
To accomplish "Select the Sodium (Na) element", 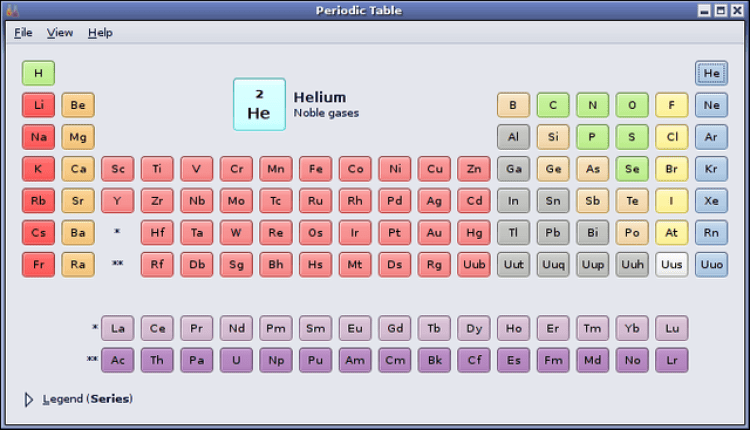I will [x=38, y=137].
